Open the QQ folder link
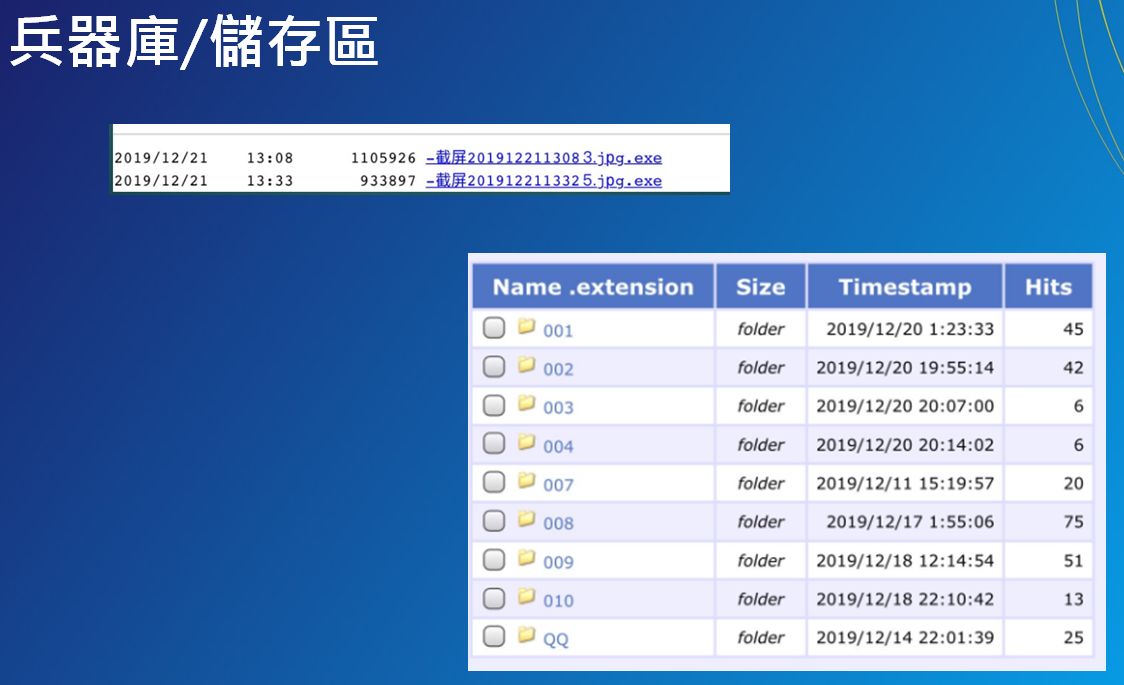 click(556, 640)
